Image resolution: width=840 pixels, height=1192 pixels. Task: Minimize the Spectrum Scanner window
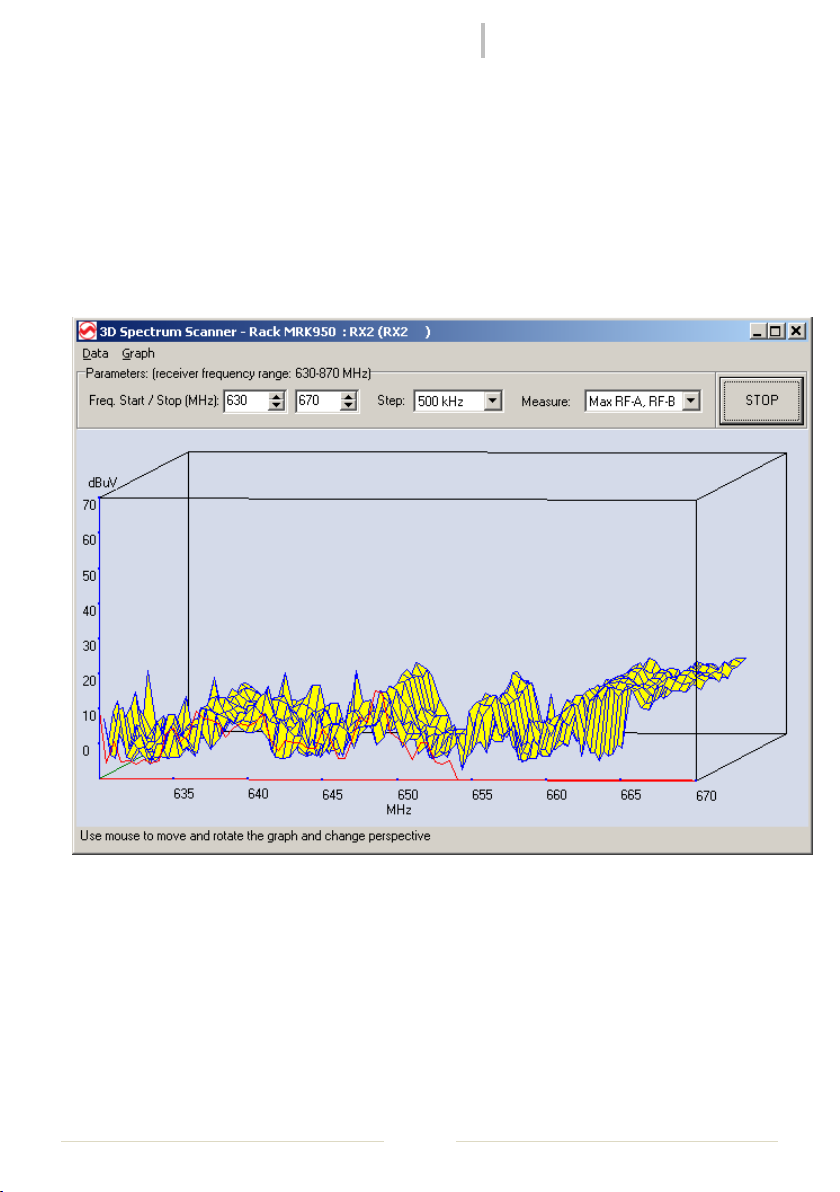tap(757, 331)
